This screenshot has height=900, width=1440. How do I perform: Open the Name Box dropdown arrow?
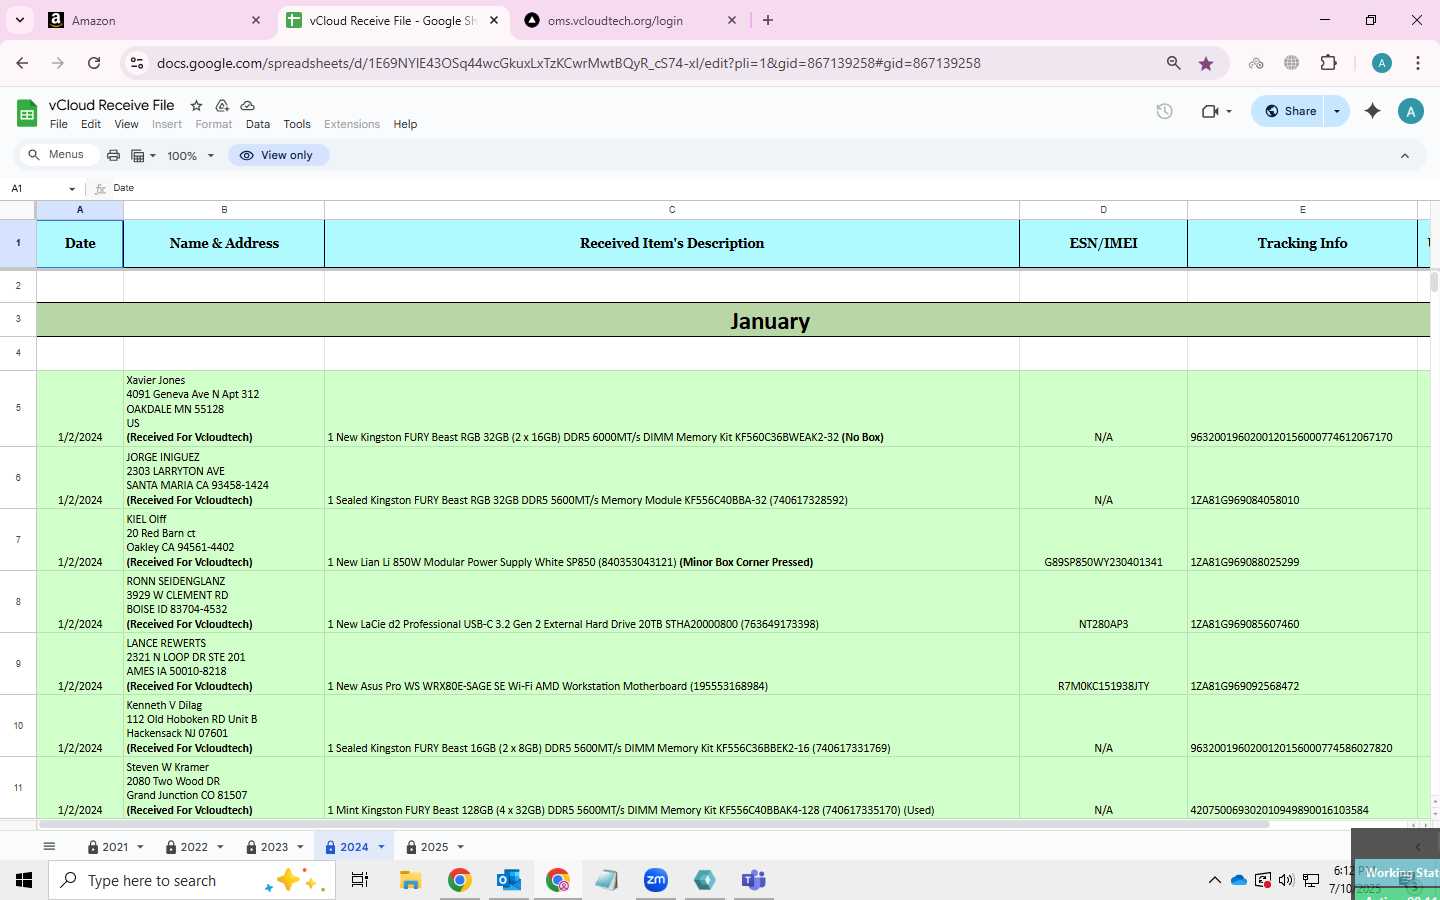click(x=72, y=188)
